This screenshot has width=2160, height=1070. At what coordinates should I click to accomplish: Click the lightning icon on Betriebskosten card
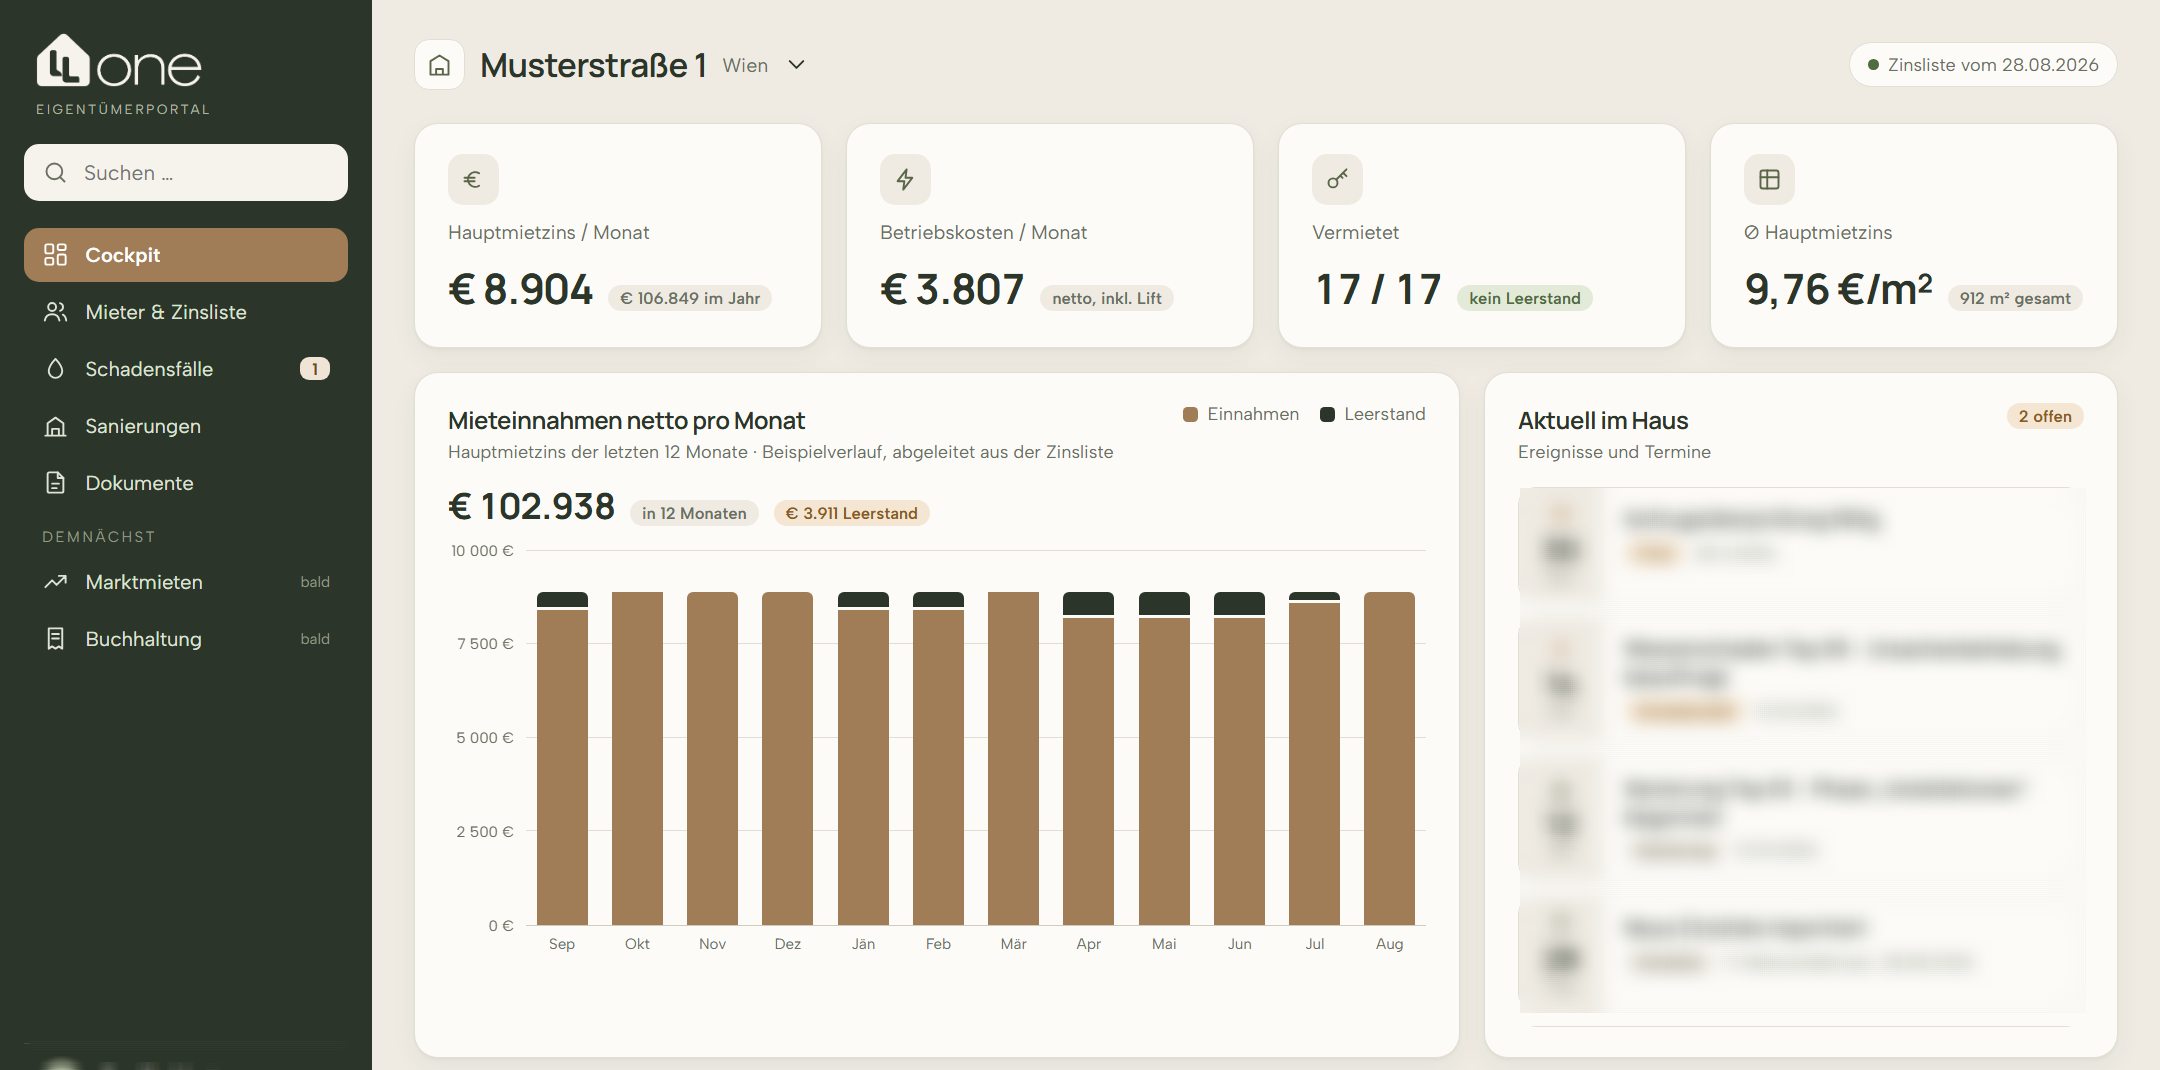point(905,179)
